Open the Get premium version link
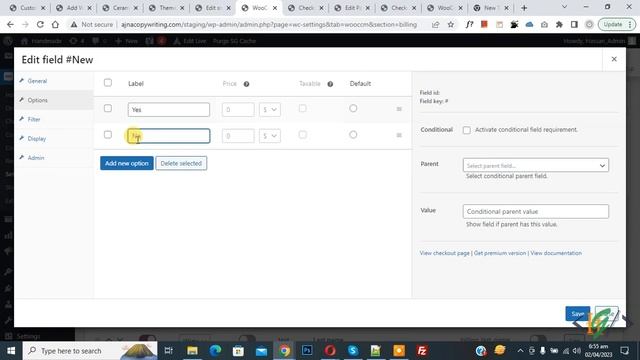The image size is (640, 360). click(500, 253)
